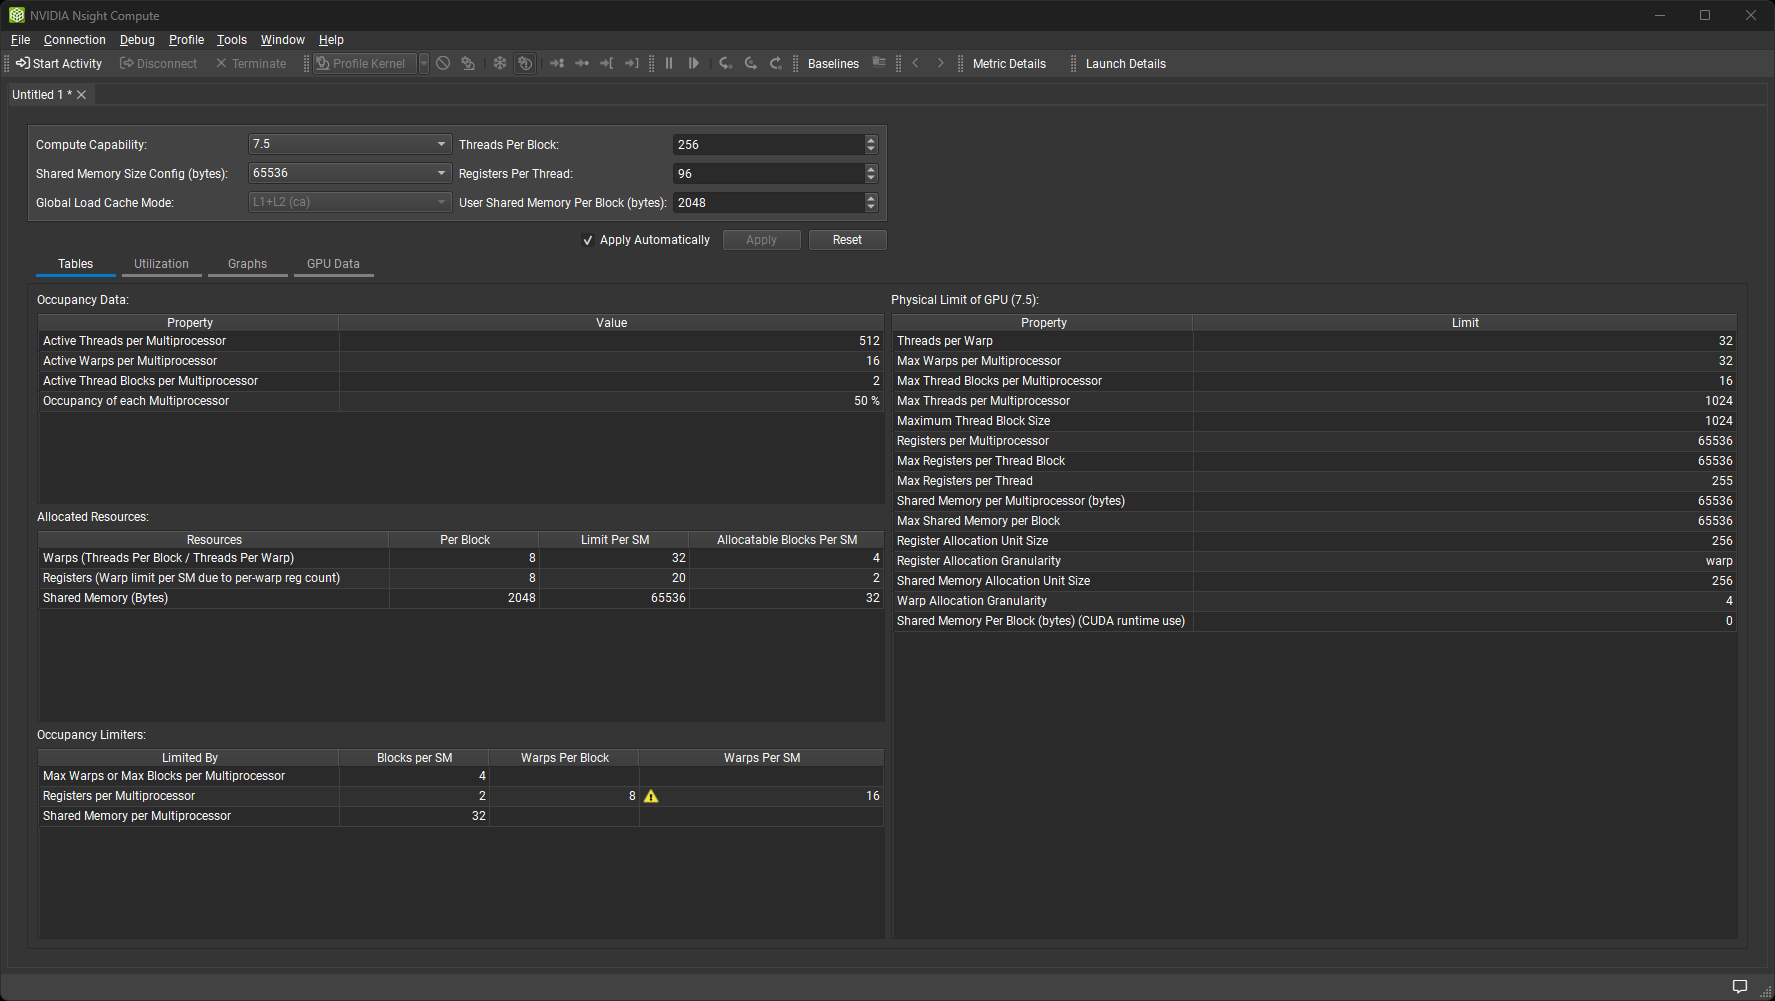Expand the Compute Capability dropdown
This screenshot has height=1001, width=1775.
(350, 144)
